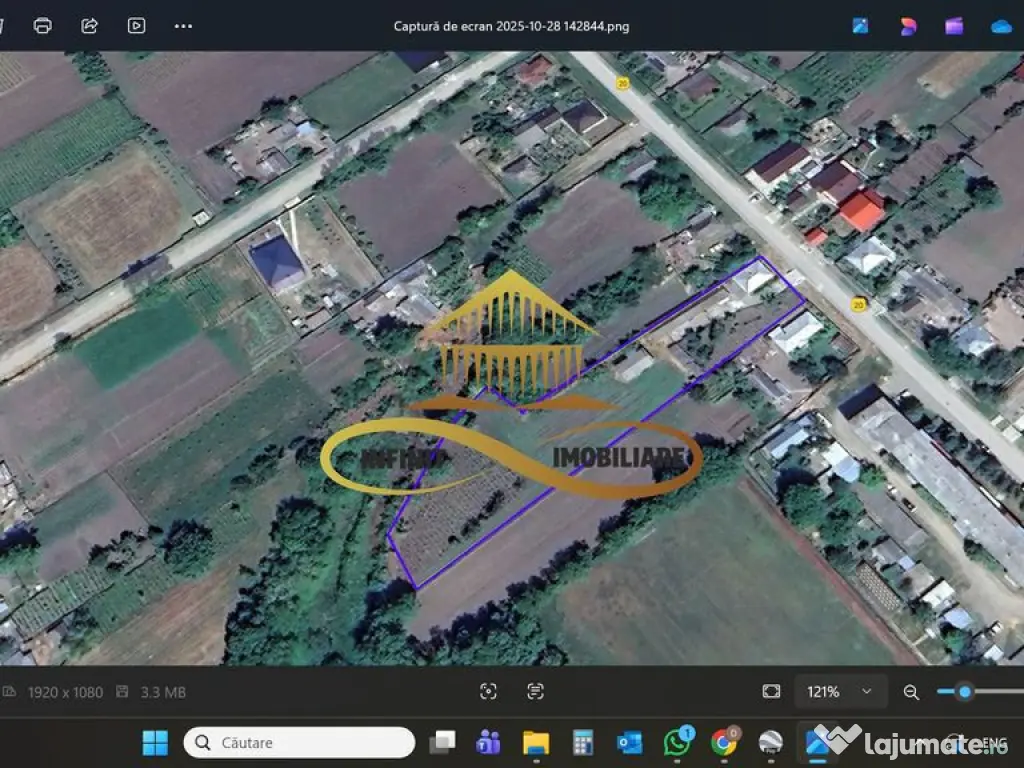Start a slideshow of the image

[137, 25]
